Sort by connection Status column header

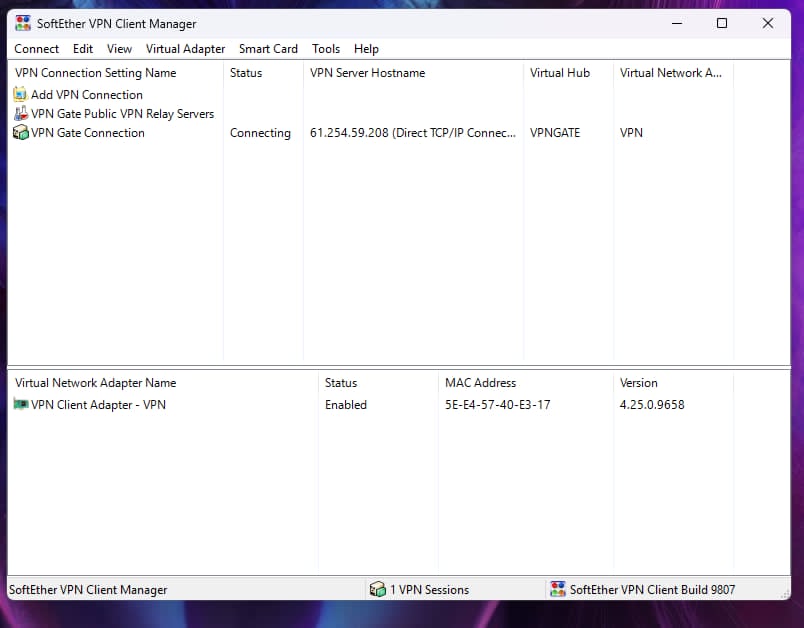coord(263,73)
